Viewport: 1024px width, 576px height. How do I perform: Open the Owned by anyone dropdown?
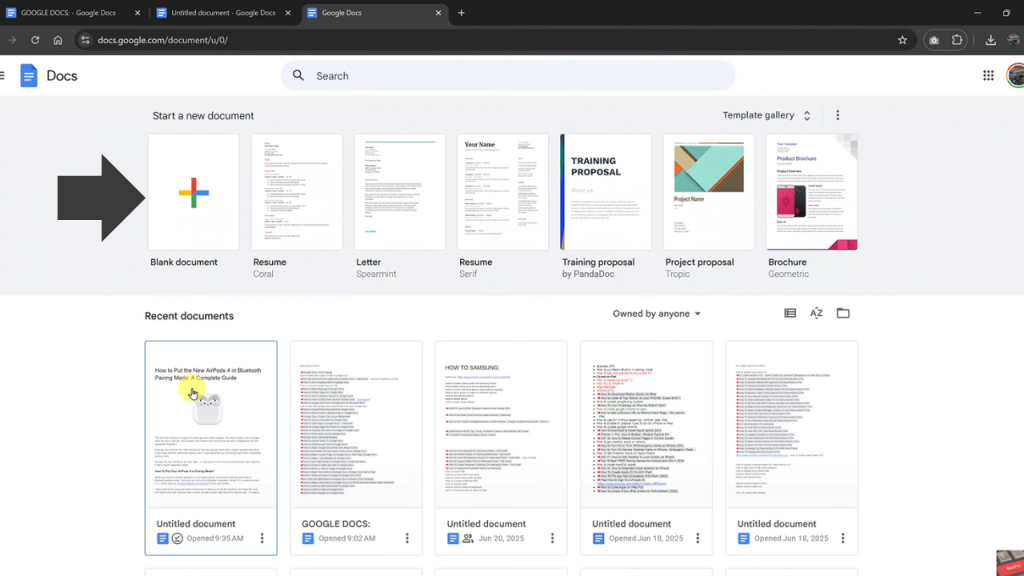click(x=656, y=313)
